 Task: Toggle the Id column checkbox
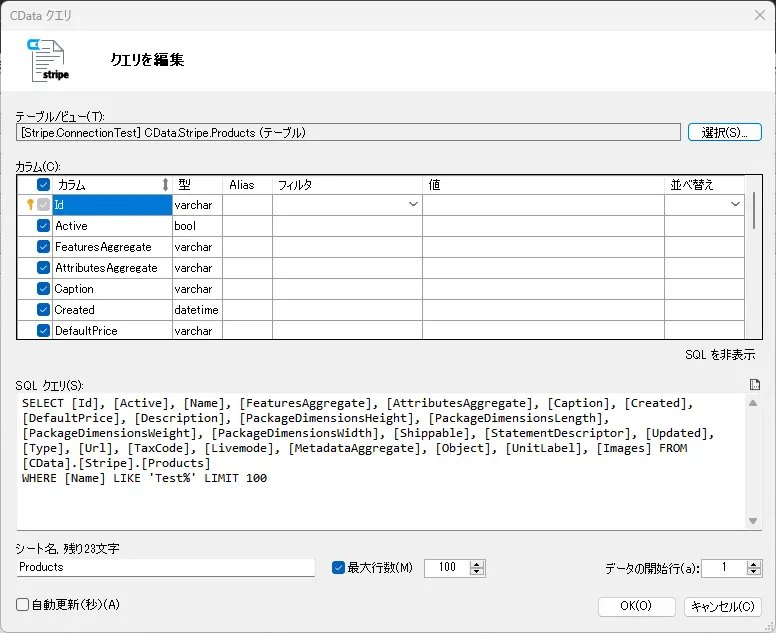coord(44,204)
